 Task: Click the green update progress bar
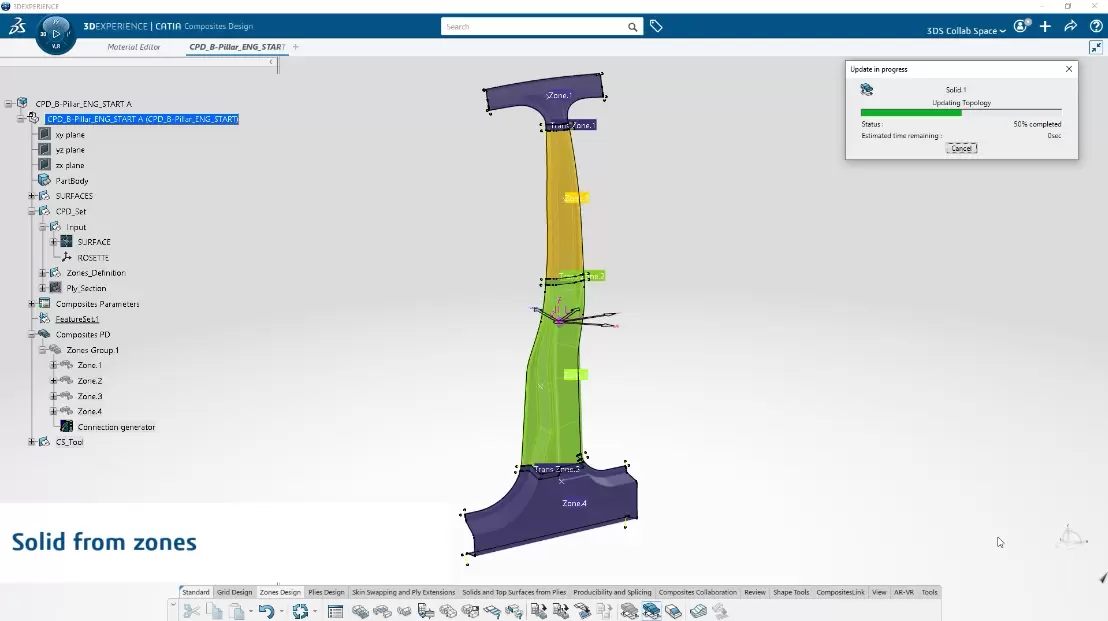tap(910, 112)
